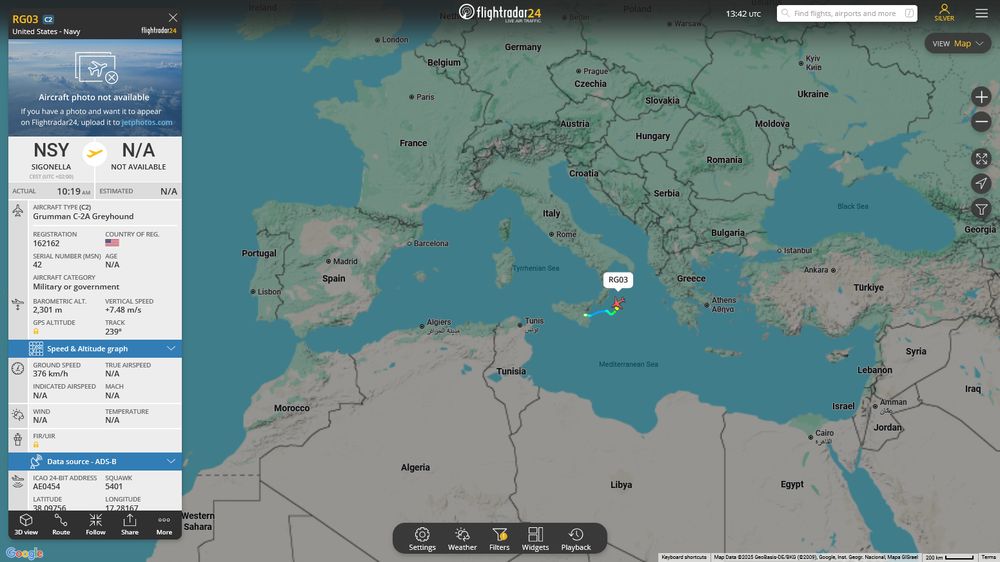Select Grumman C-2A Greyhound aircraft type
1000x562 pixels.
click(x=84, y=216)
